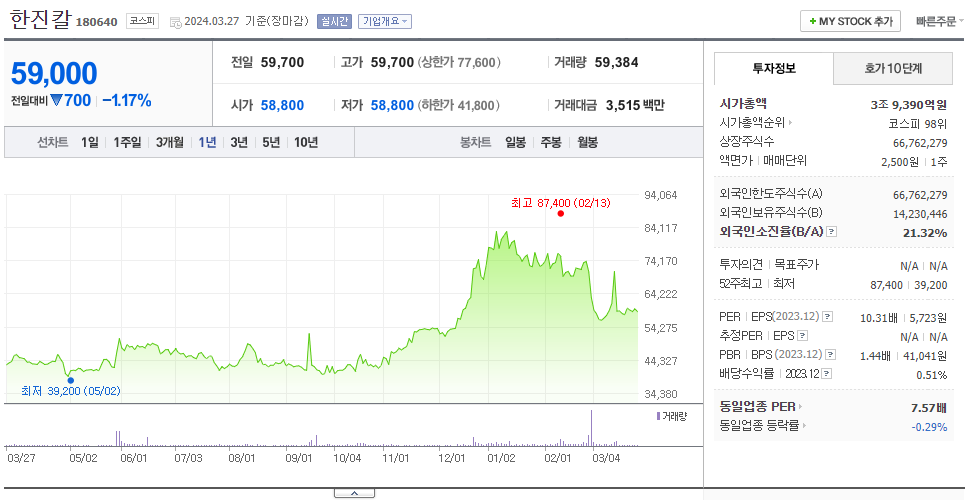The width and height of the screenshot is (968, 500).
Task: Show the 주봉 candle chart
Action: tap(551, 143)
